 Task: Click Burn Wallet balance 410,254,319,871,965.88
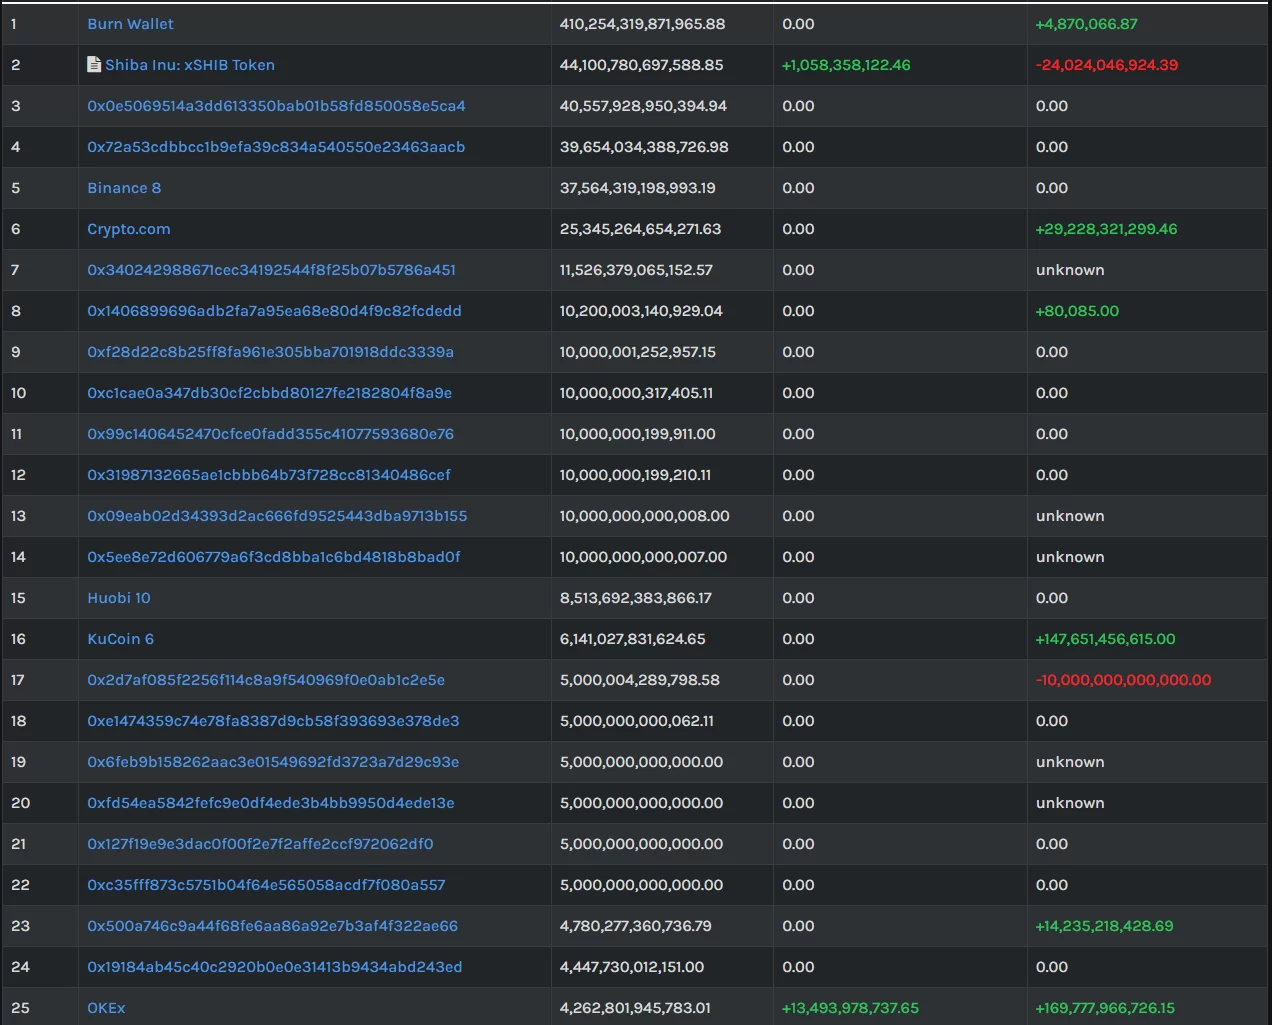tap(642, 24)
